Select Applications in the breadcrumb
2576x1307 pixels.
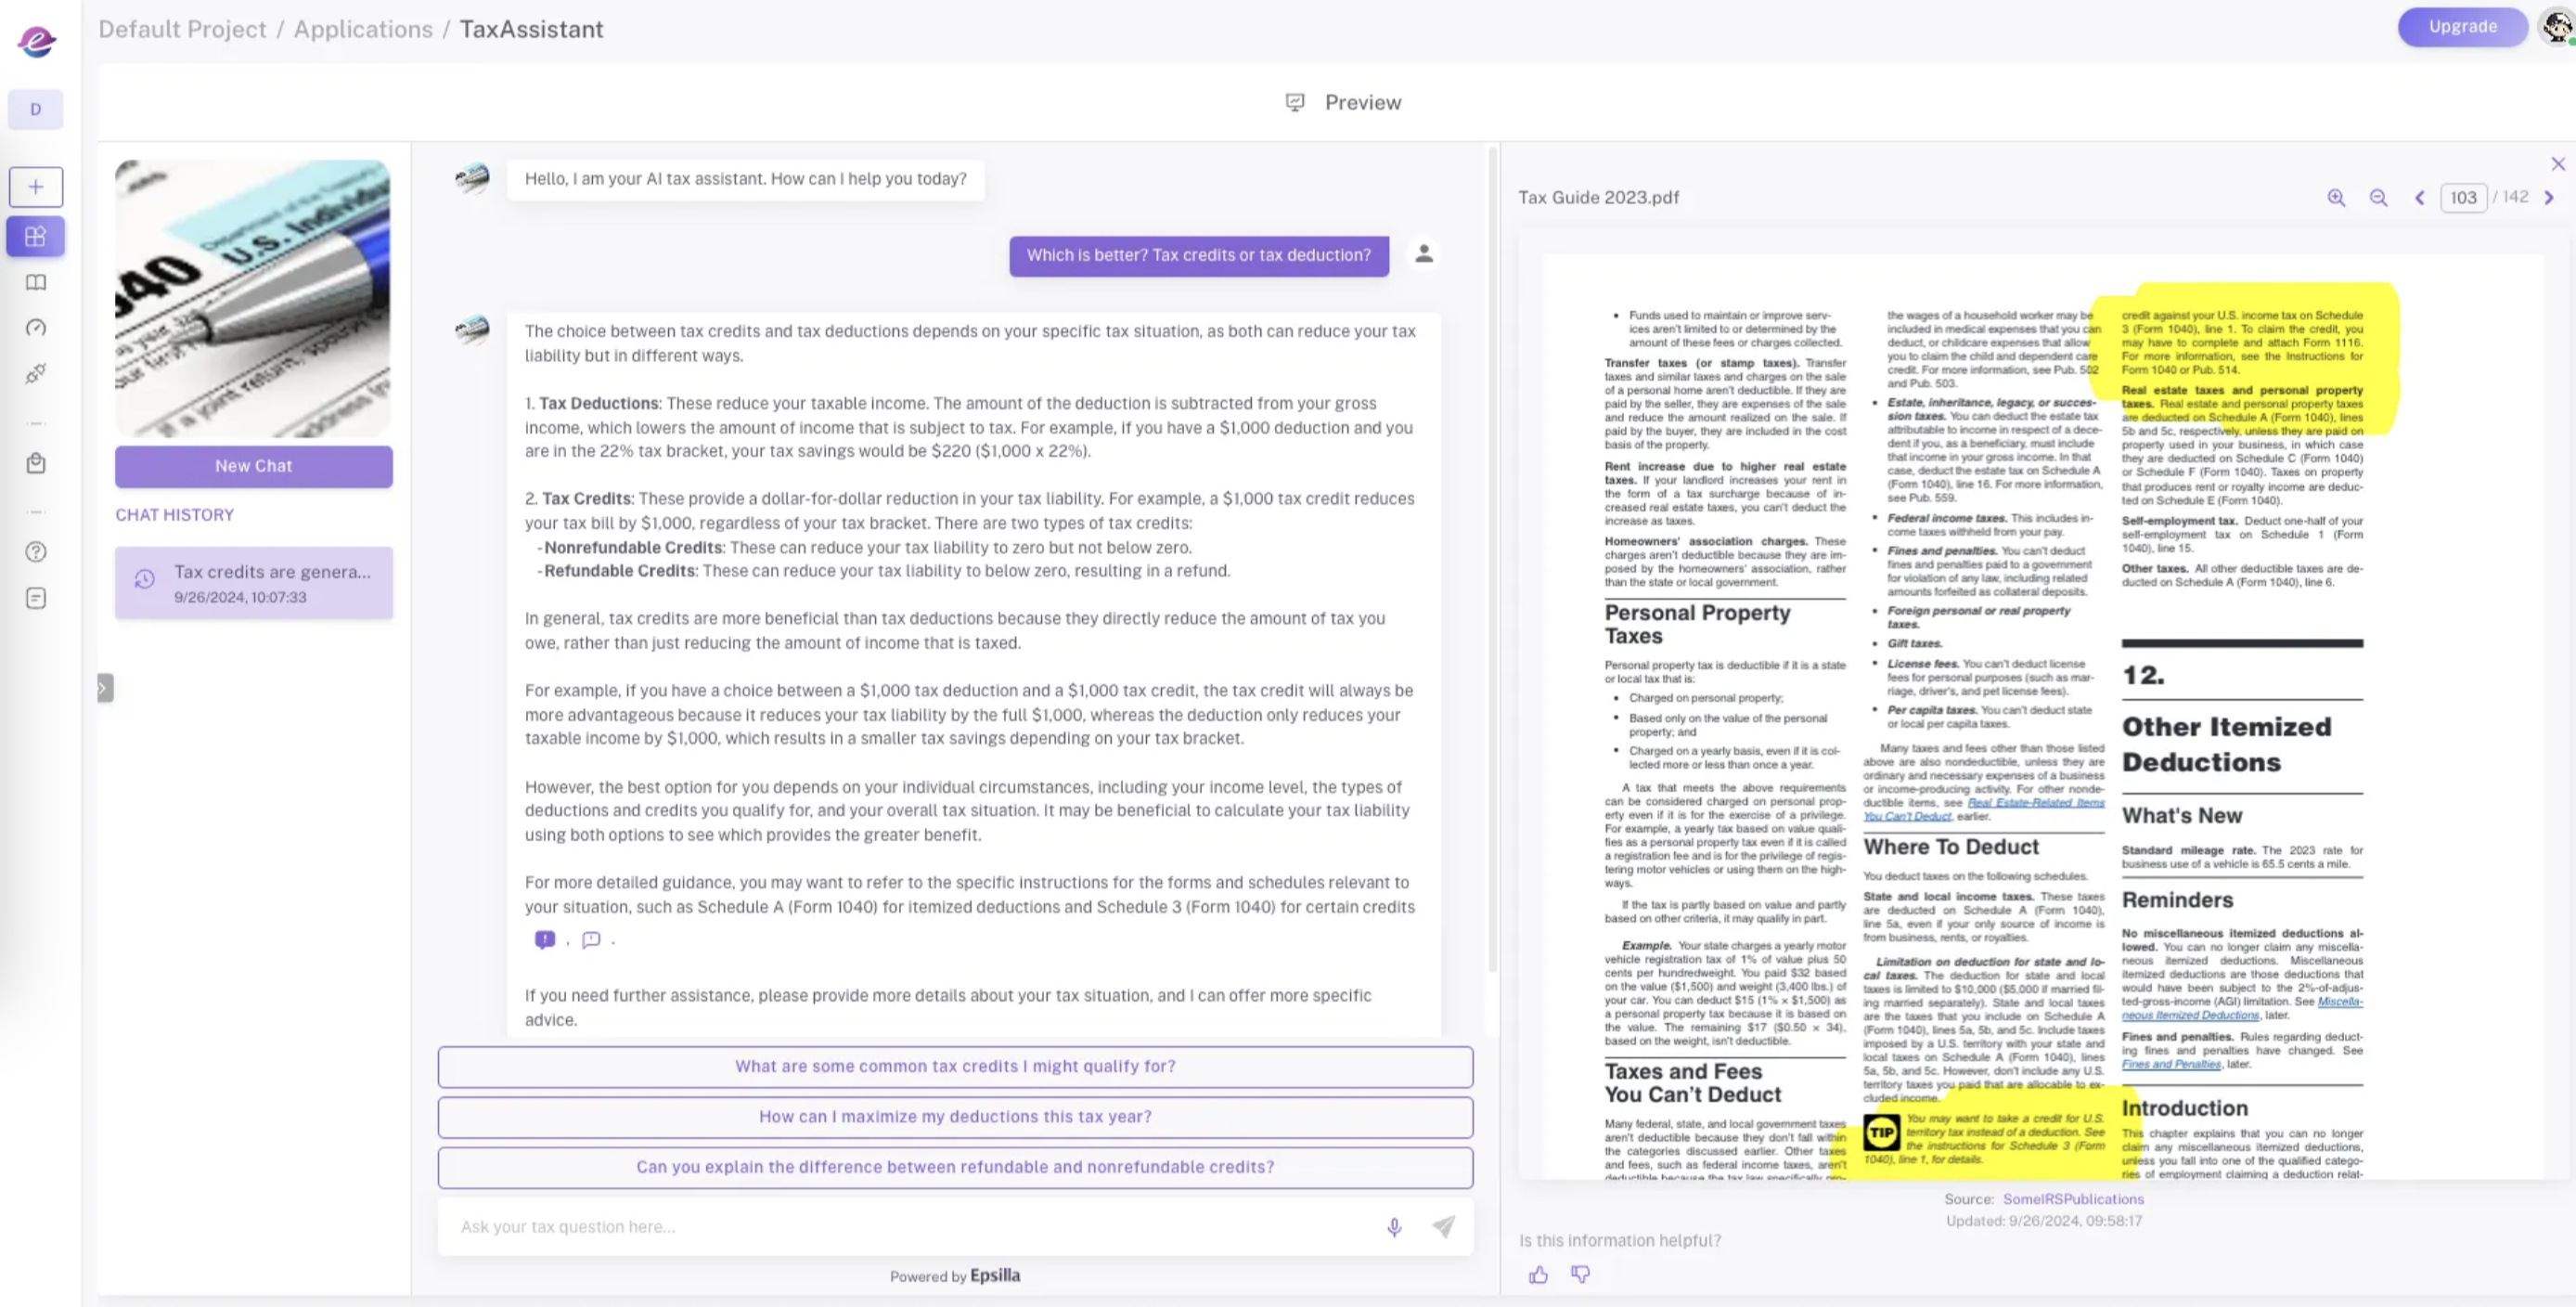point(363,29)
